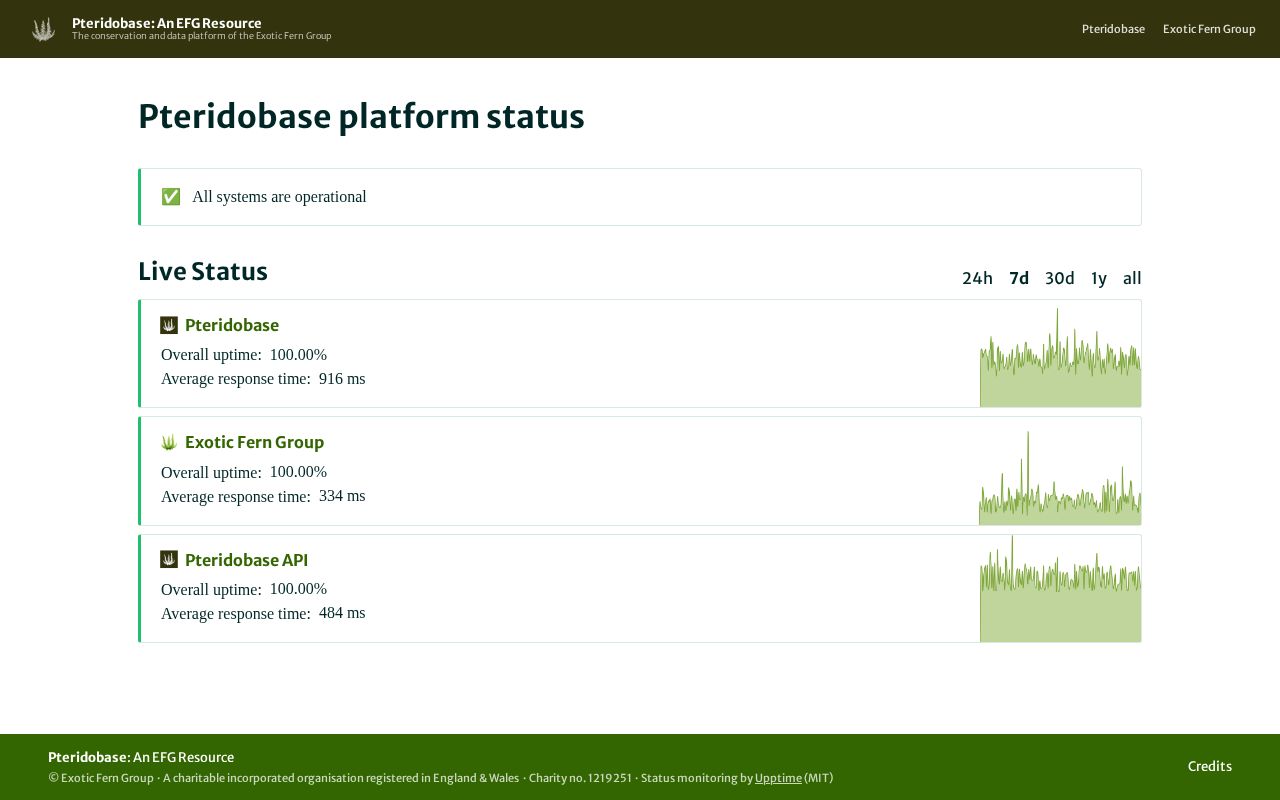Image resolution: width=1280 pixels, height=800 pixels.
Task: Switch to the 1y time range
Action: point(1099,278)
